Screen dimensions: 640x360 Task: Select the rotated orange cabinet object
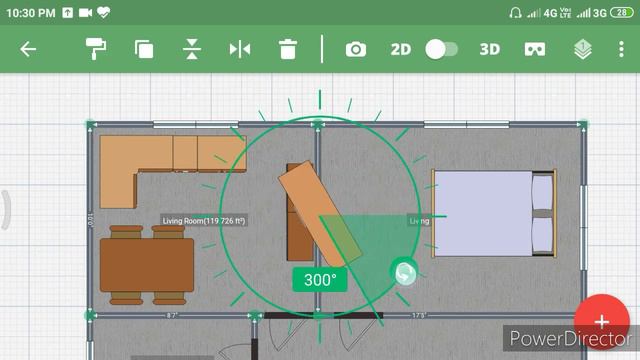click(x=320, y=214)
